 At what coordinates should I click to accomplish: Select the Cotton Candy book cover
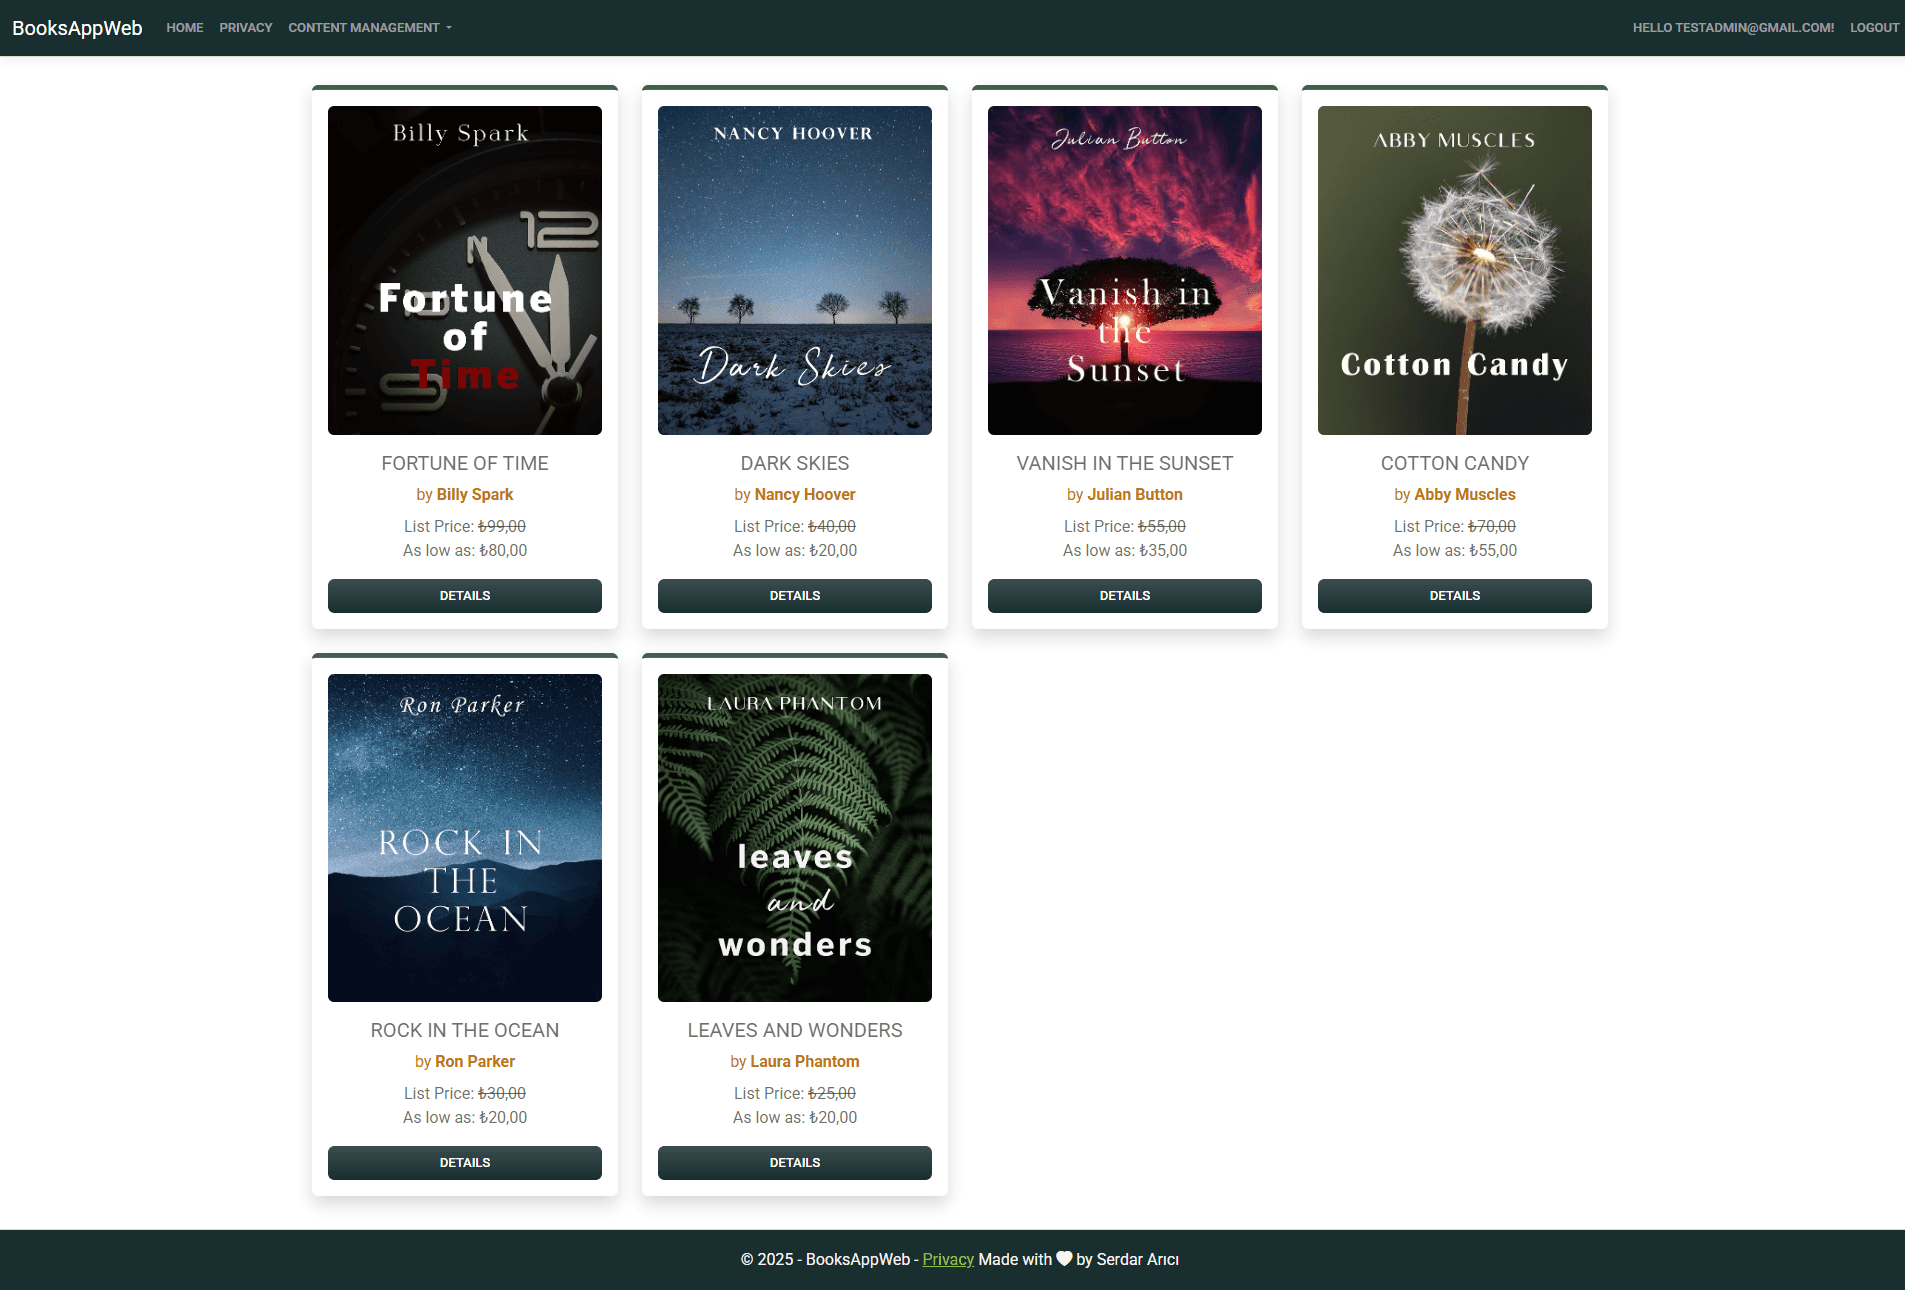click(x=1455, y=270)
